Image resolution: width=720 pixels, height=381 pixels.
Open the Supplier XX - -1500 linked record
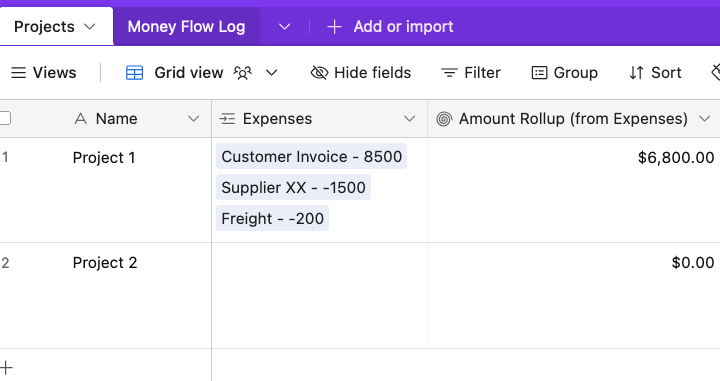pyautogui.click(x=293, y=187)
